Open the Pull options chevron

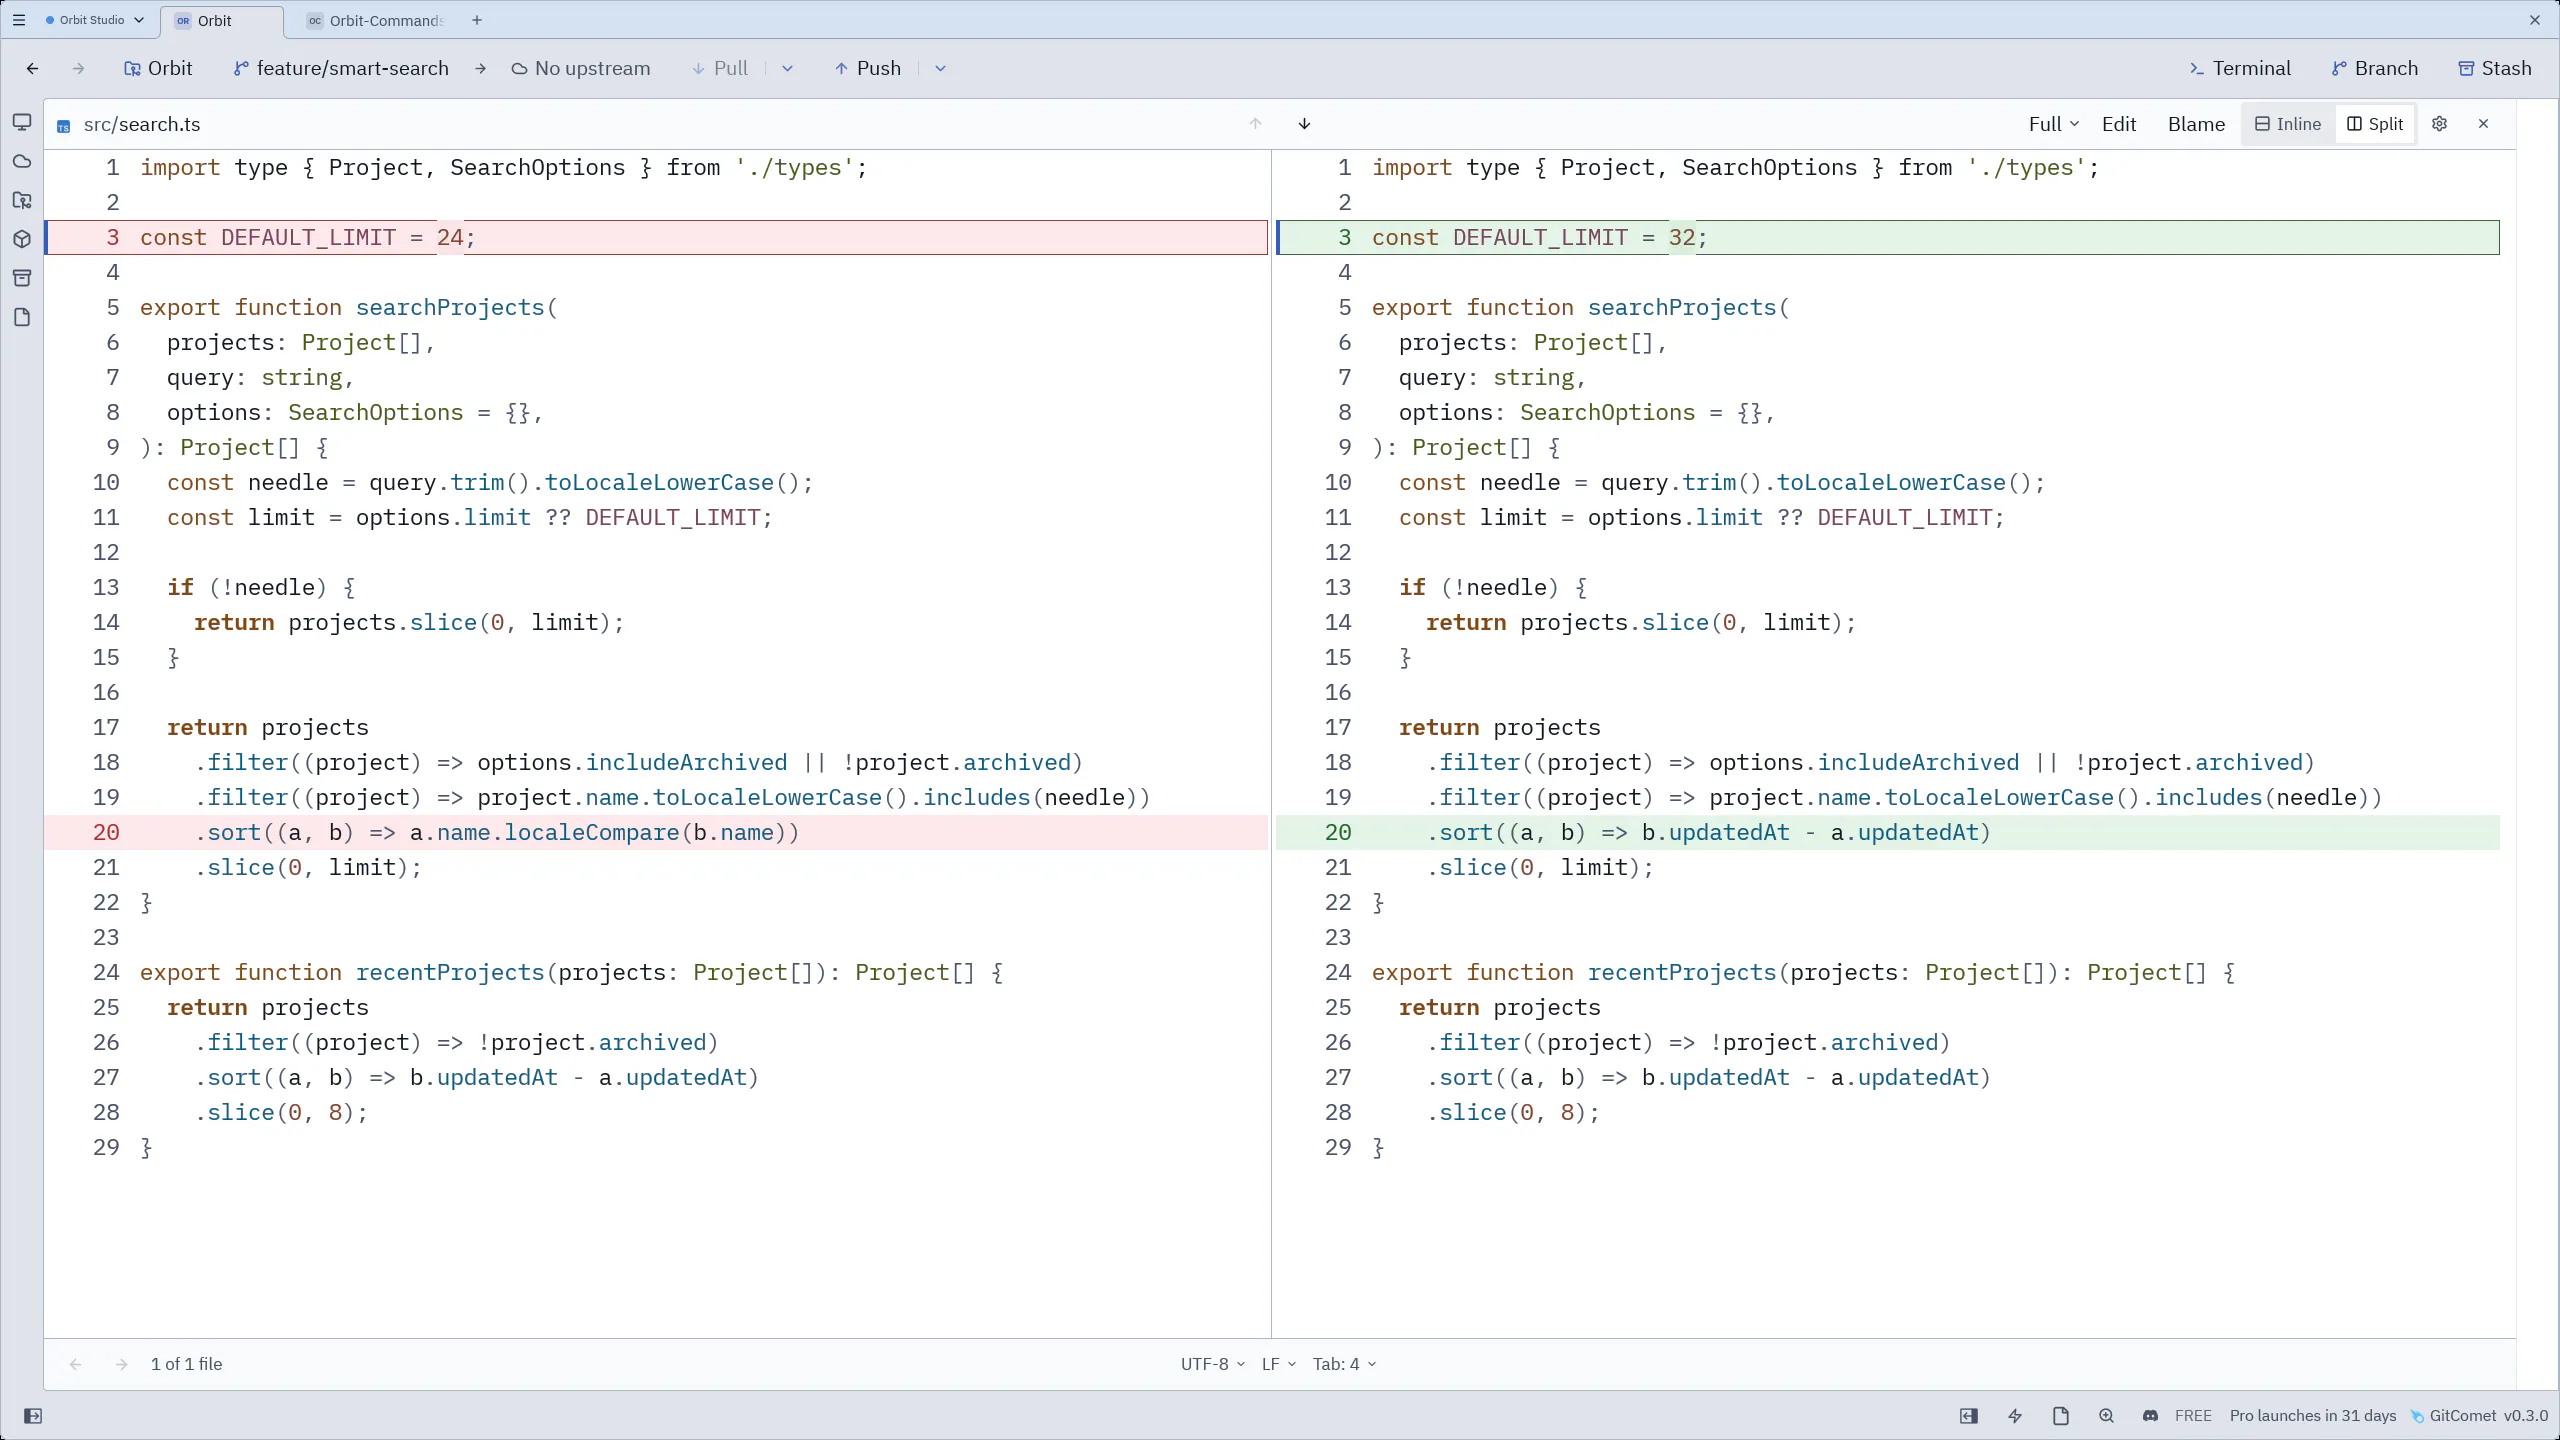787,68
